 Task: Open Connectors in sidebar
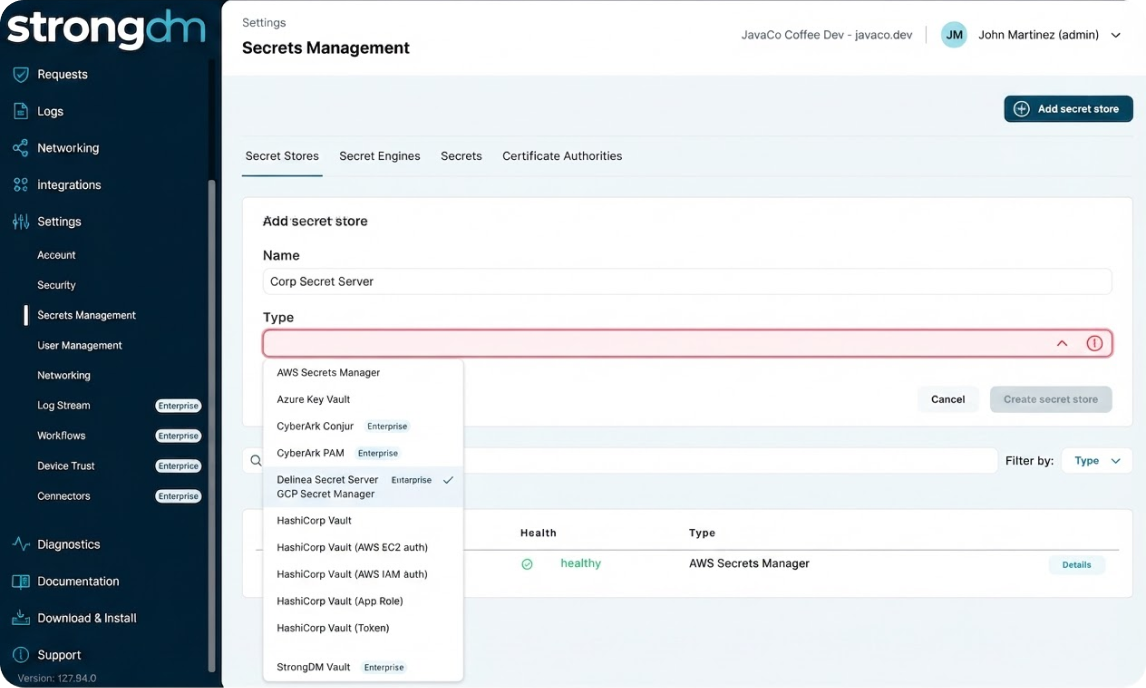(64, 496)
